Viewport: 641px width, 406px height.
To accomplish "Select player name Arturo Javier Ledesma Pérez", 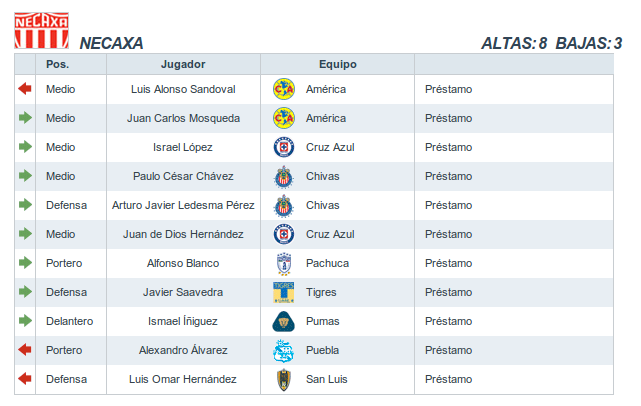I will click(x=183, y=205).
